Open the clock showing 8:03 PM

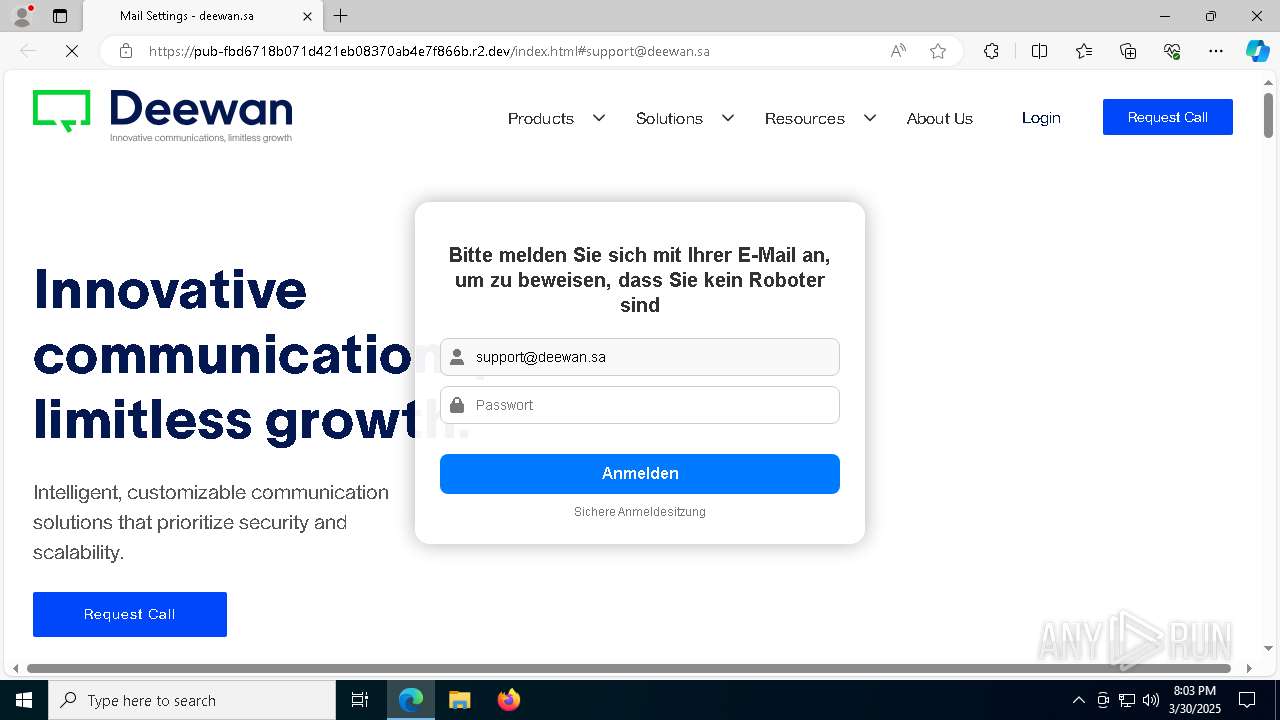click(x=1194, y=700)
